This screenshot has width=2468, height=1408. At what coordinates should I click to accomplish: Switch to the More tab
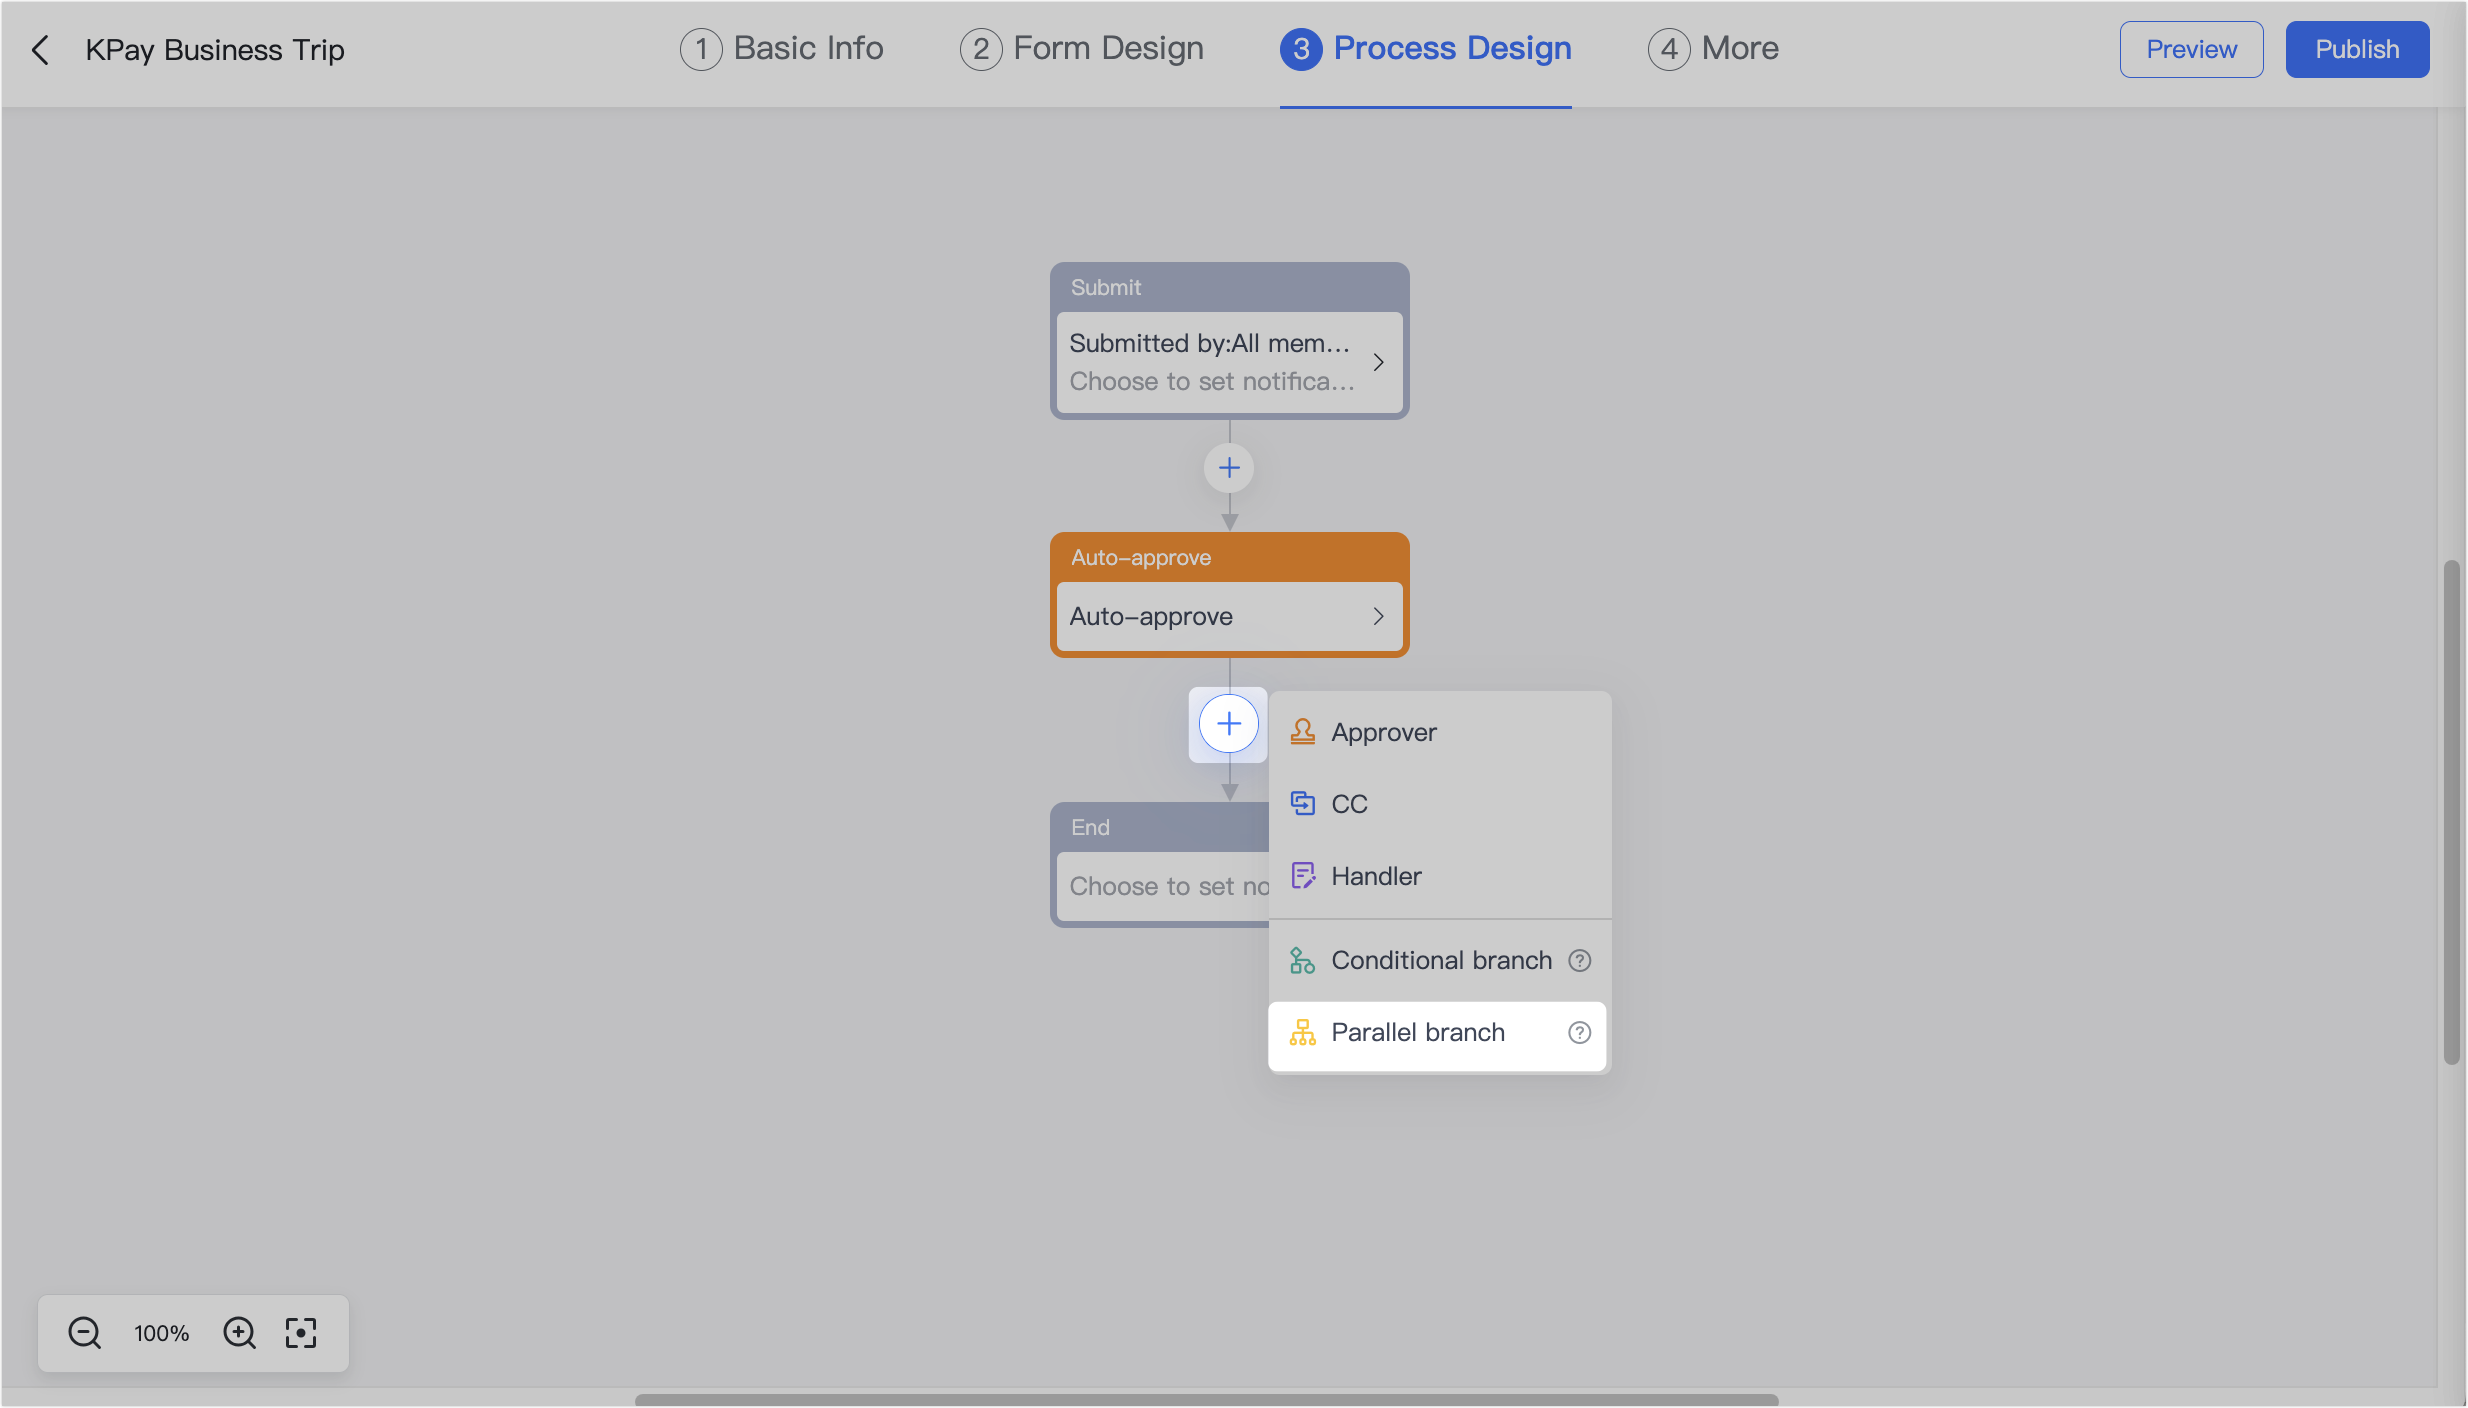(x=1711, y=48)
